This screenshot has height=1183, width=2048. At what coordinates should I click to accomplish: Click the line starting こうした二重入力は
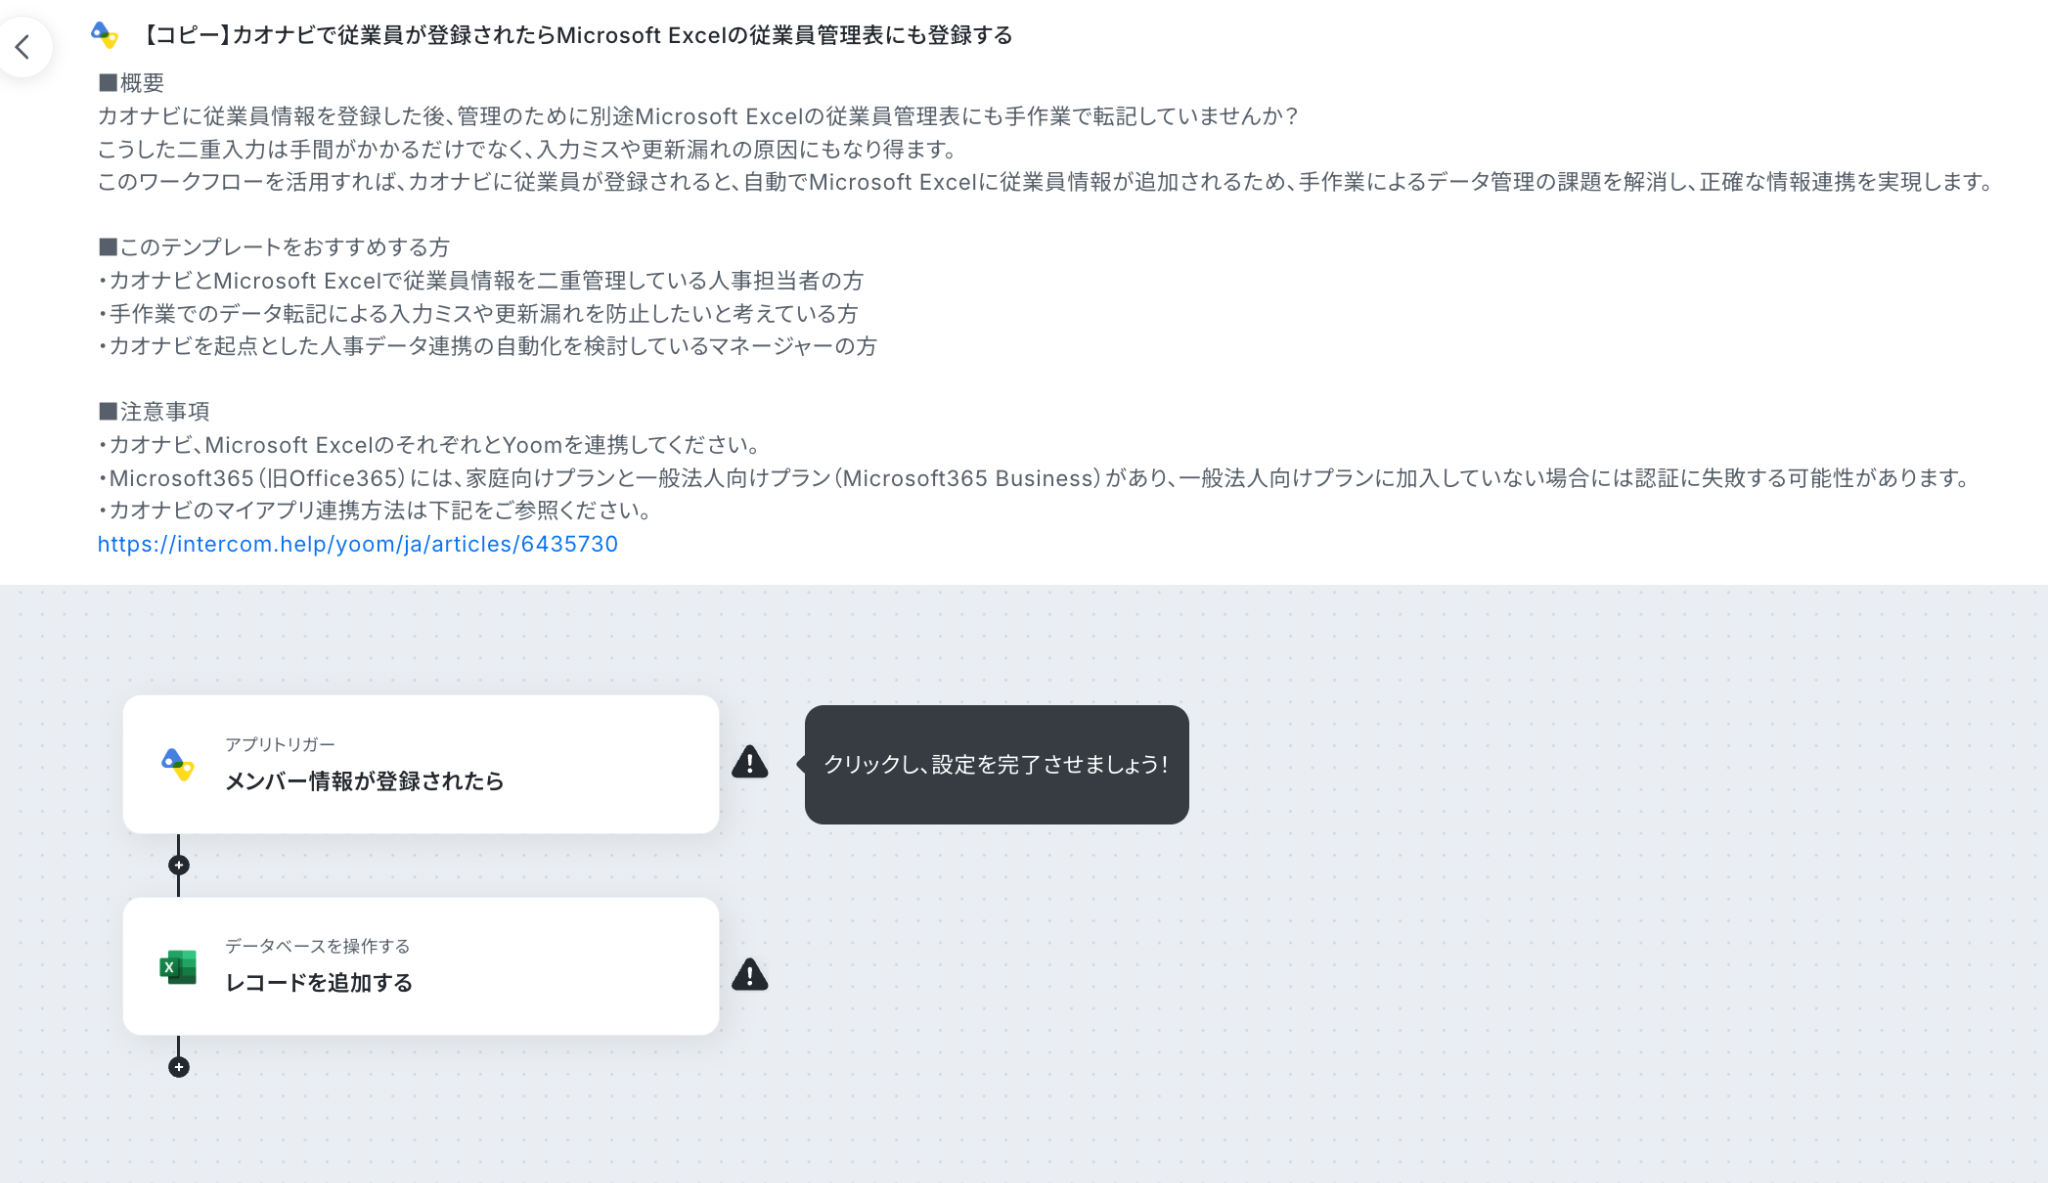(x=527, y=149)
